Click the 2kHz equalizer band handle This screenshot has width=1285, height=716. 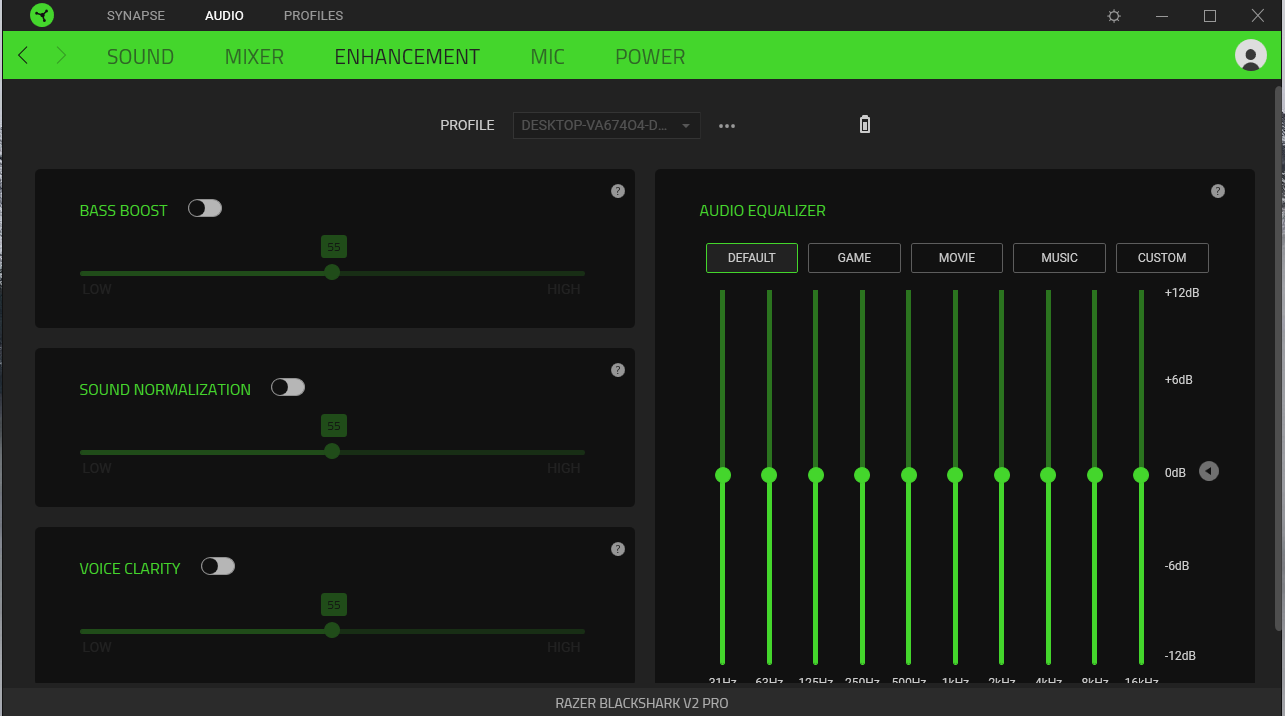pos(1002,475)
